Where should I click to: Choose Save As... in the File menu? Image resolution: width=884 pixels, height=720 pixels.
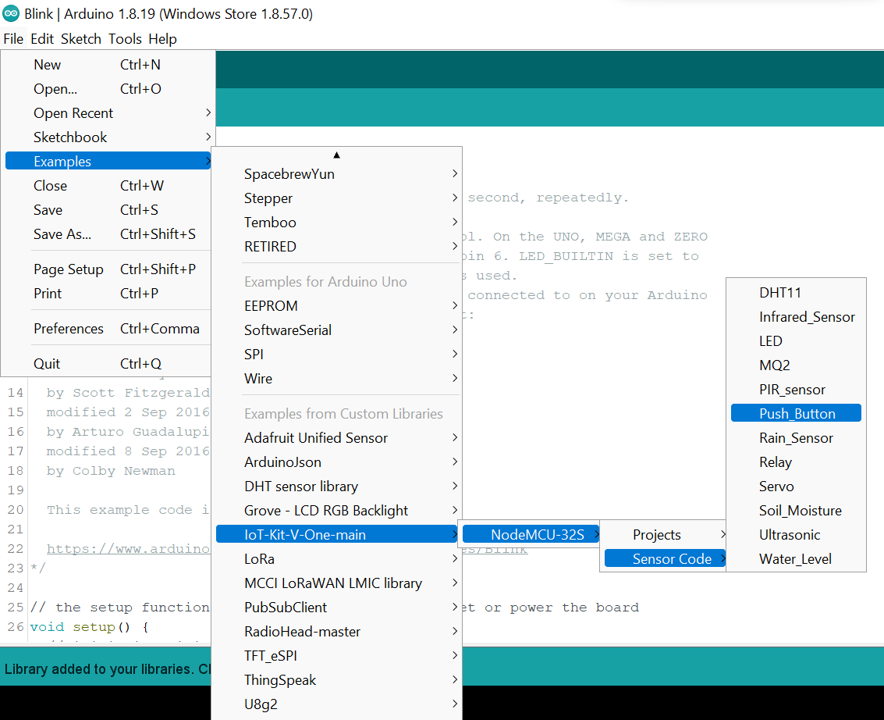(x=108, y=234)
